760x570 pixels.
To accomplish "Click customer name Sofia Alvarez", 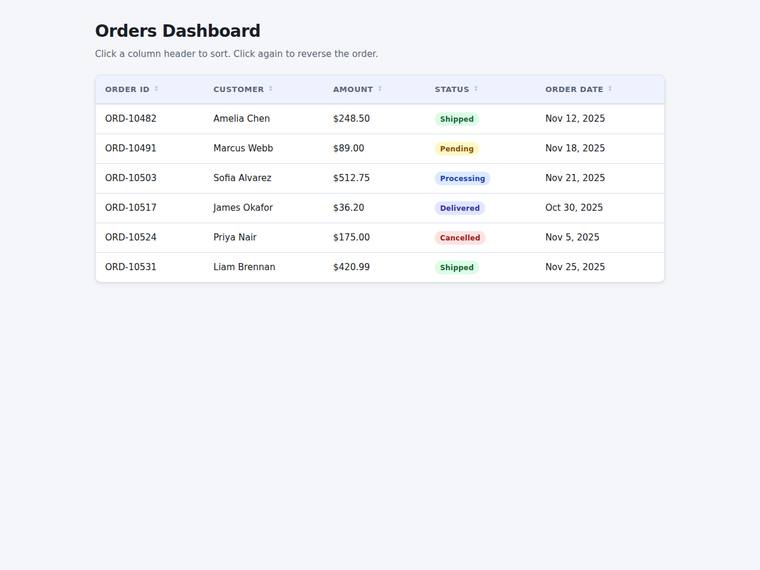I will [x=242, y=178].
